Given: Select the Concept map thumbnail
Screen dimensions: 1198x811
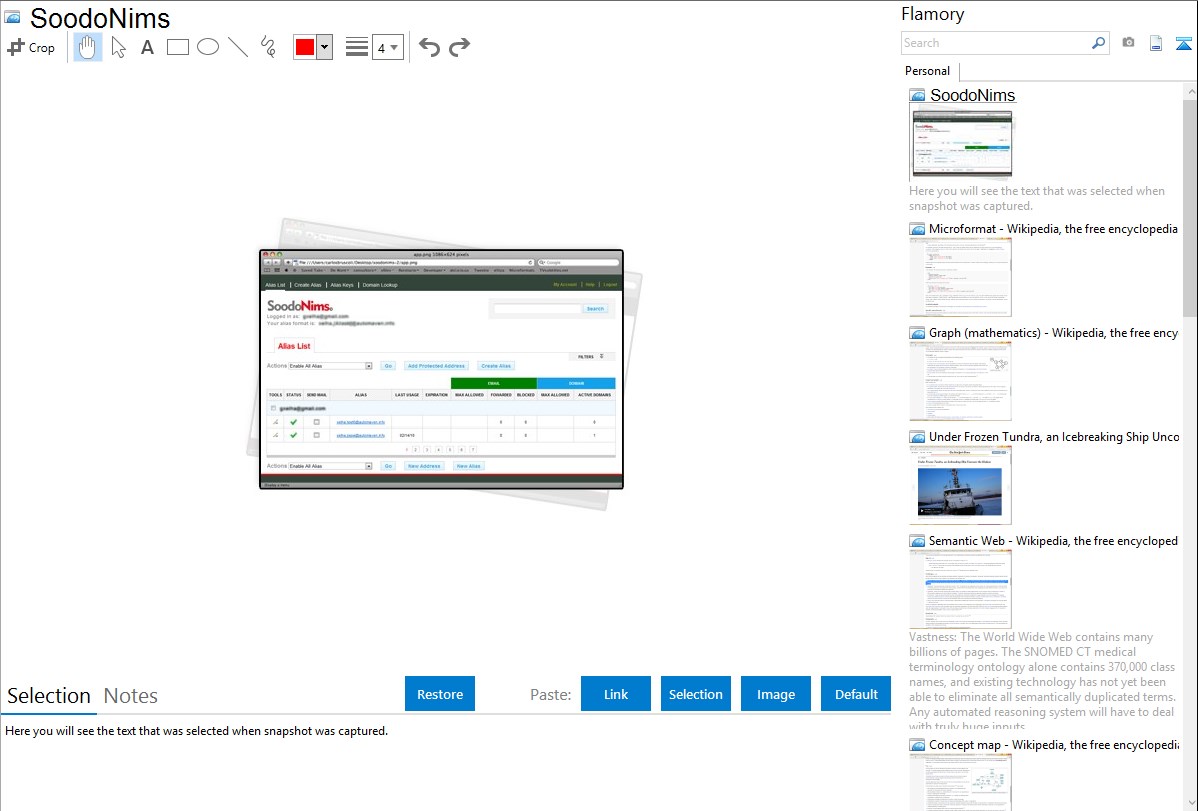Looking at the screenshot, I should click(960, 782).
